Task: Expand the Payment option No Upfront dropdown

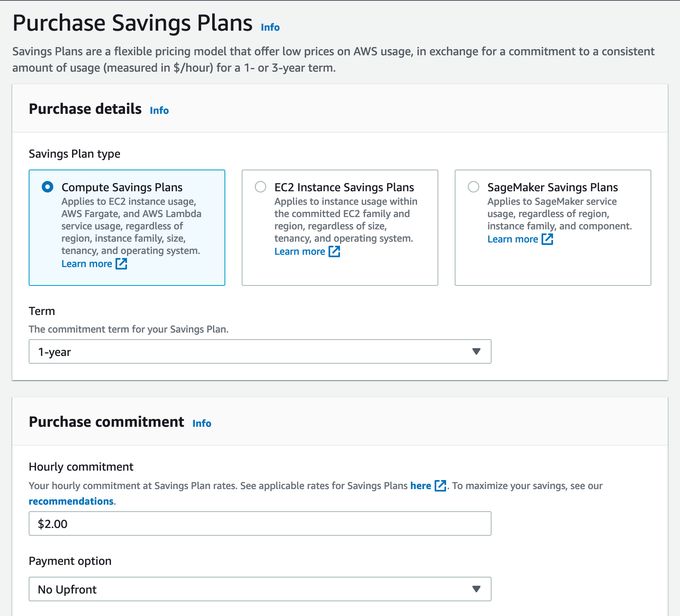Action: (x=260, y=589)
